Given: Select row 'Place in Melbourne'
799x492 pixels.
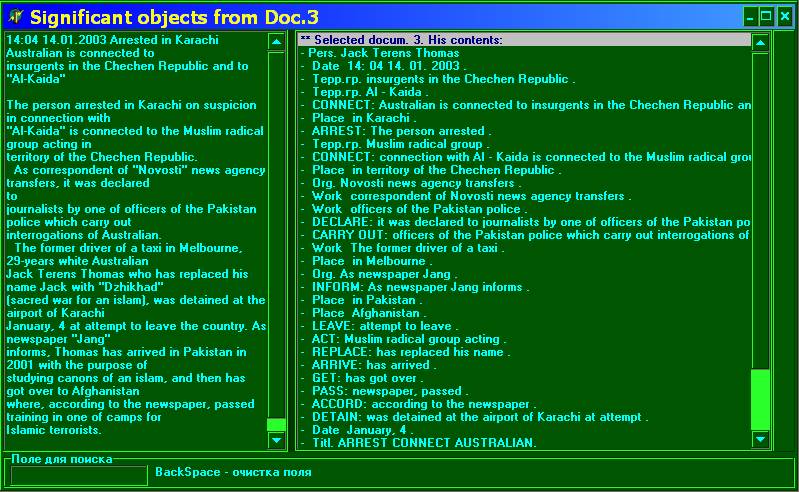Looking at the screenshot, I should [524, 261].
